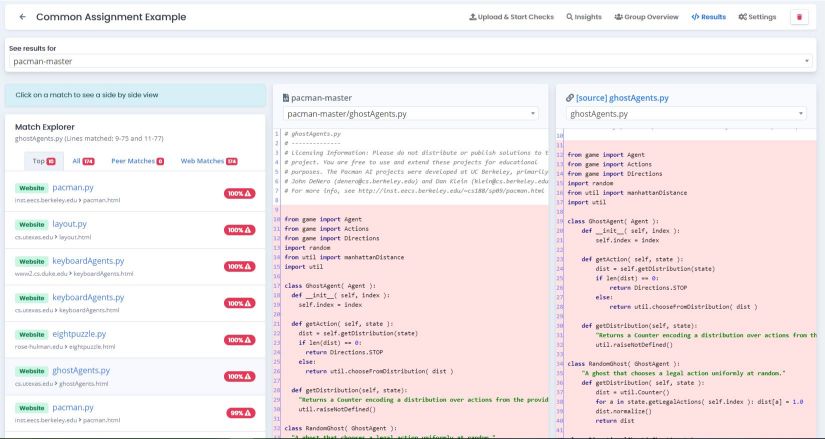The height and width of the screenshot is (439, 825).
Task: Click the red count badge on Top tab
Action: [51, 162]
